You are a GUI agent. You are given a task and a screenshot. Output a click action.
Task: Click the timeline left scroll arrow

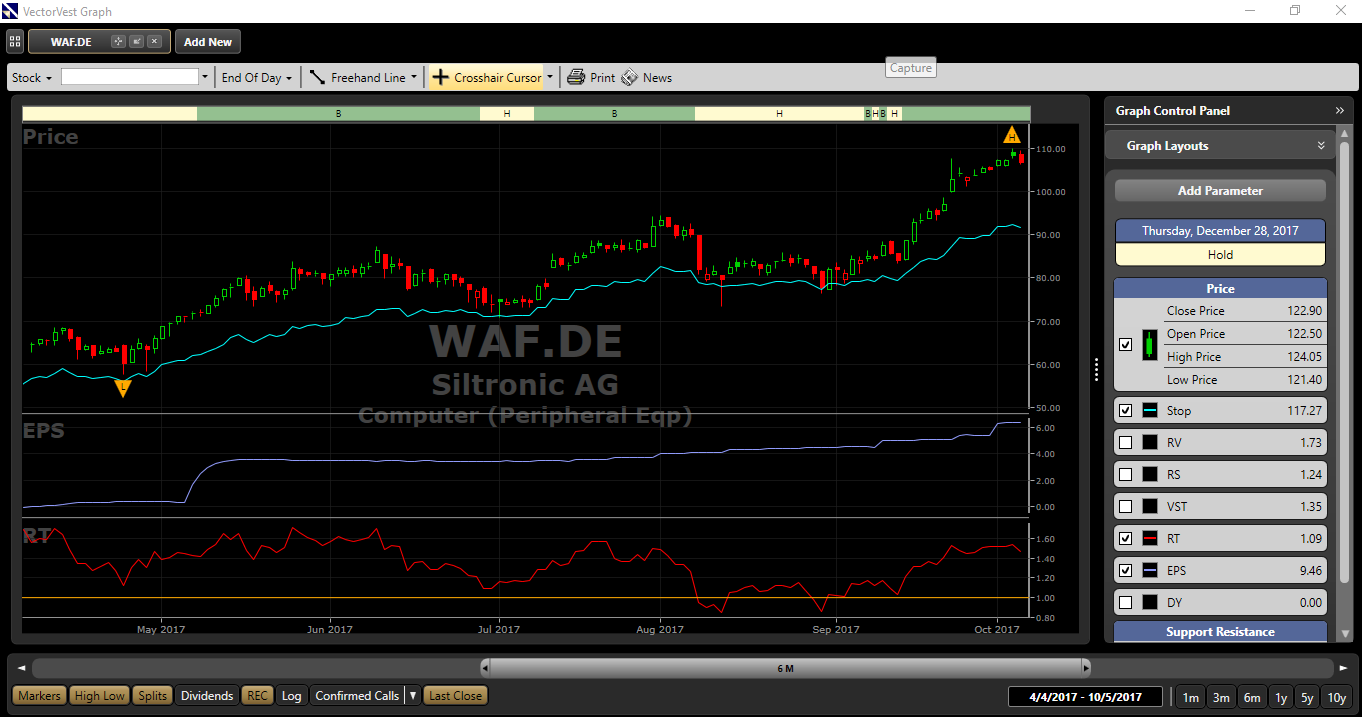[21, 667]
